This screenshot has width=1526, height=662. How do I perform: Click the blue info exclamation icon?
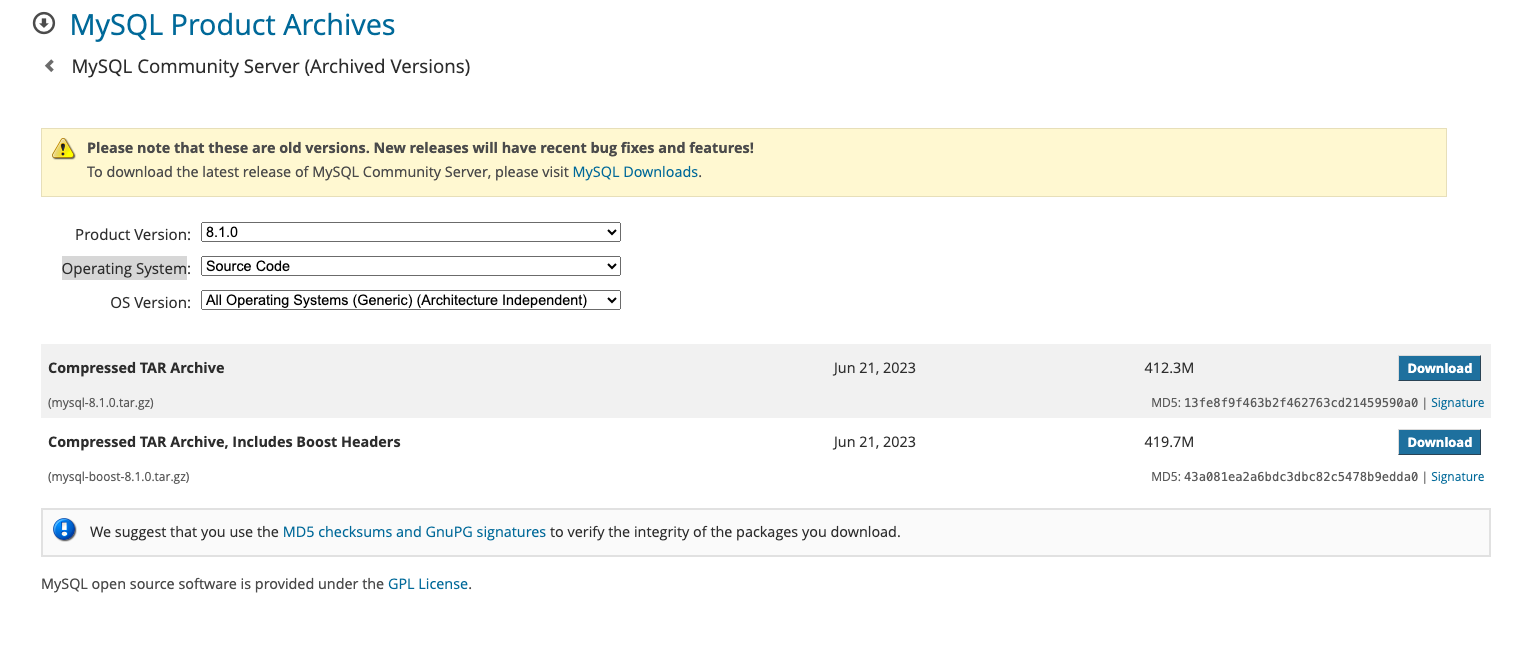pyautogui.click(x=65, y=530)
